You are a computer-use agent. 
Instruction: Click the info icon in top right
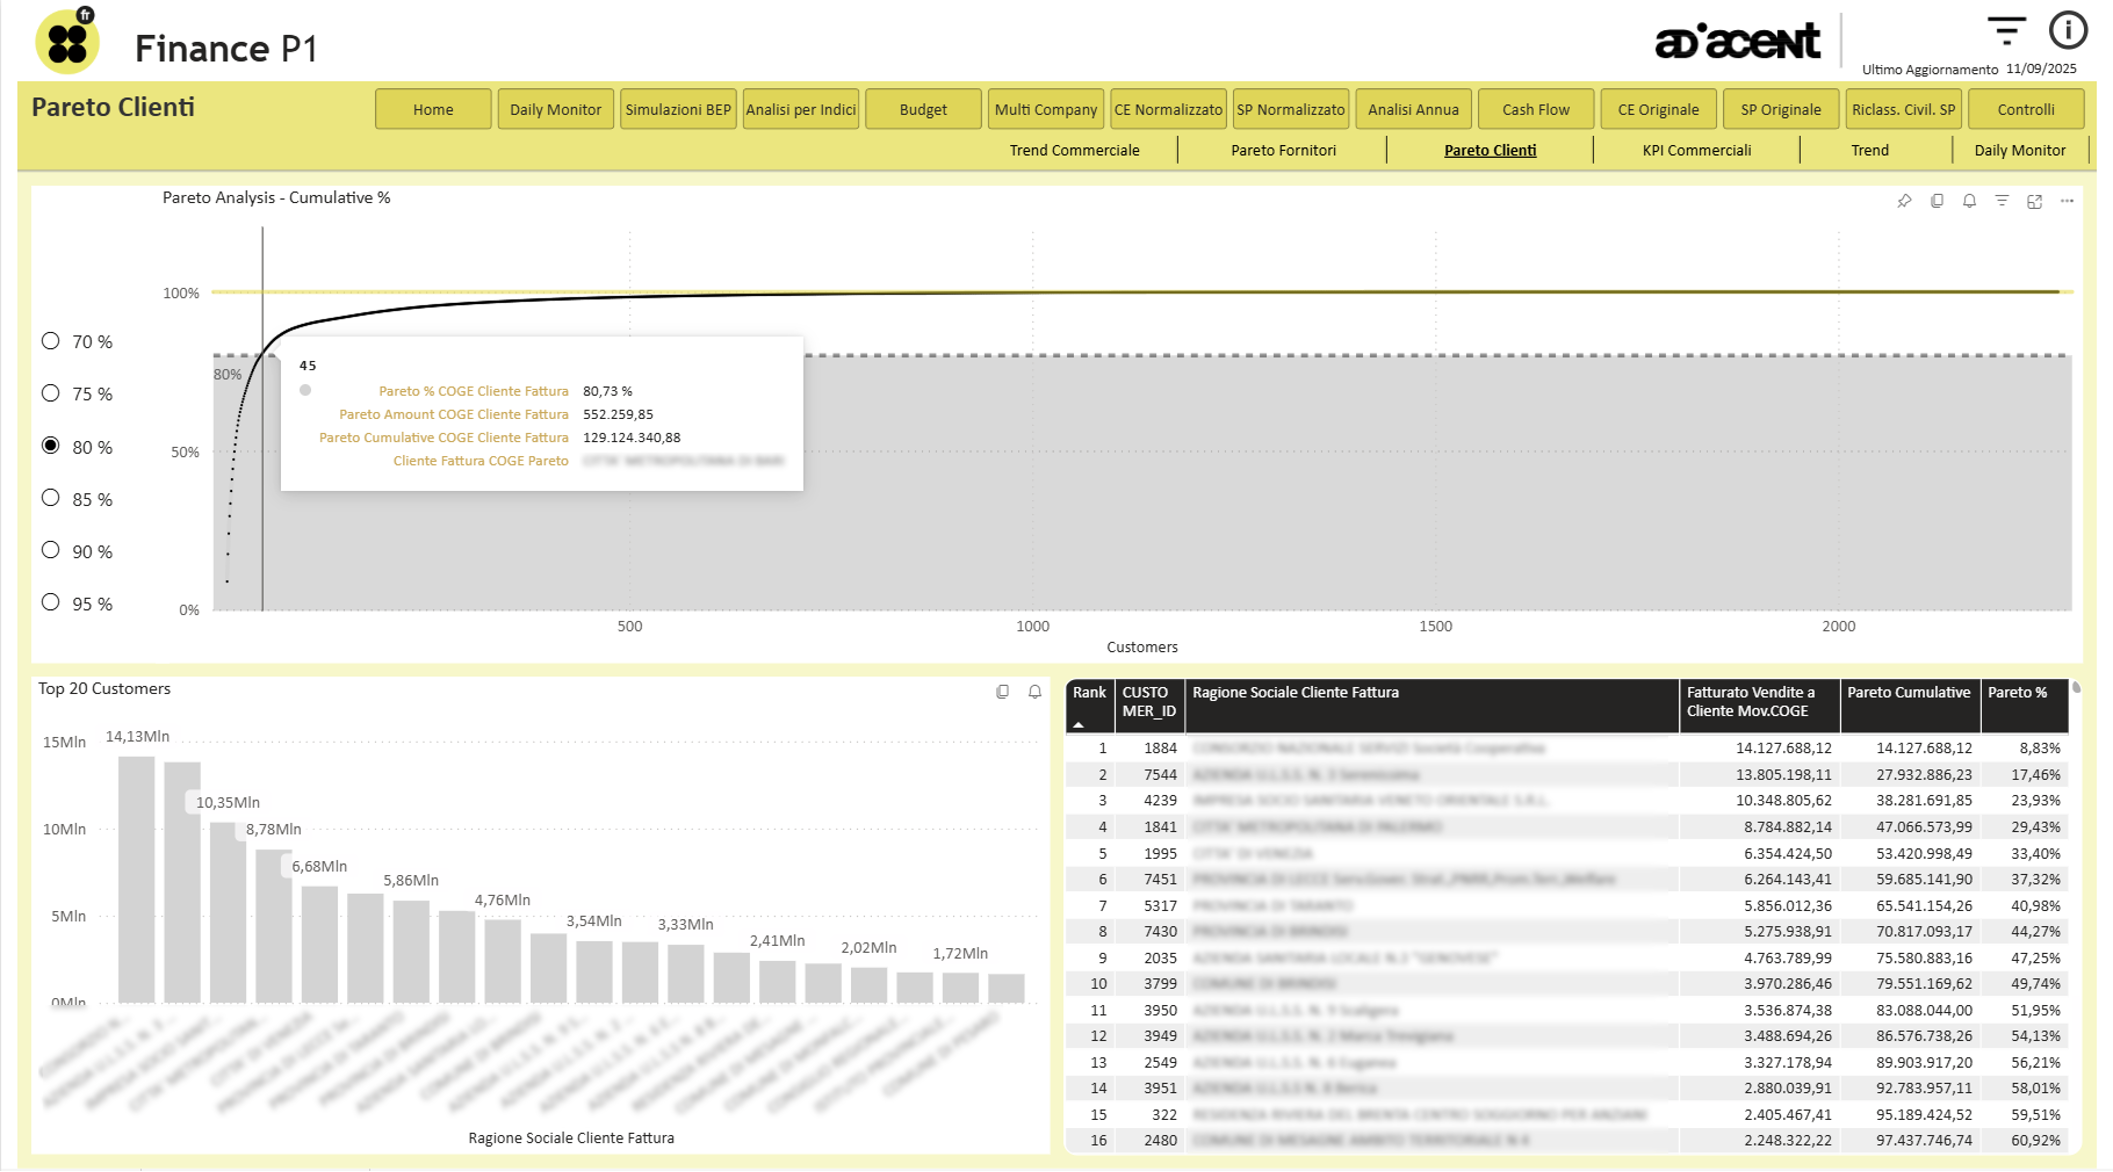(2067, 31)
